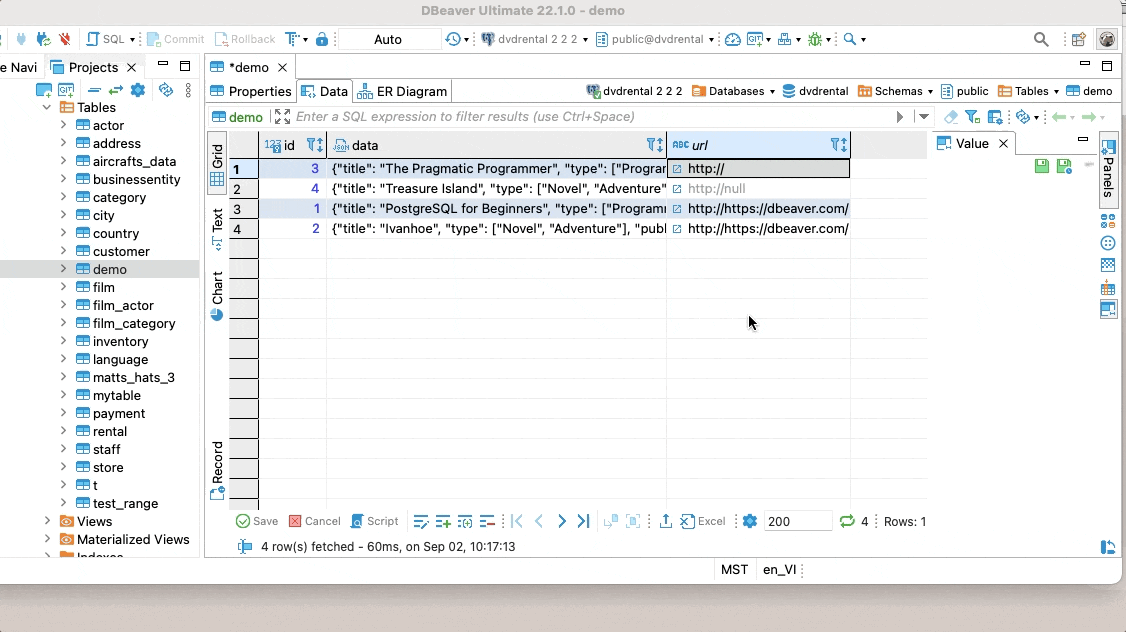Viewport: 1126px width, 632px height.
Task: Toggle Record view mode
Action: coord(218,470)
